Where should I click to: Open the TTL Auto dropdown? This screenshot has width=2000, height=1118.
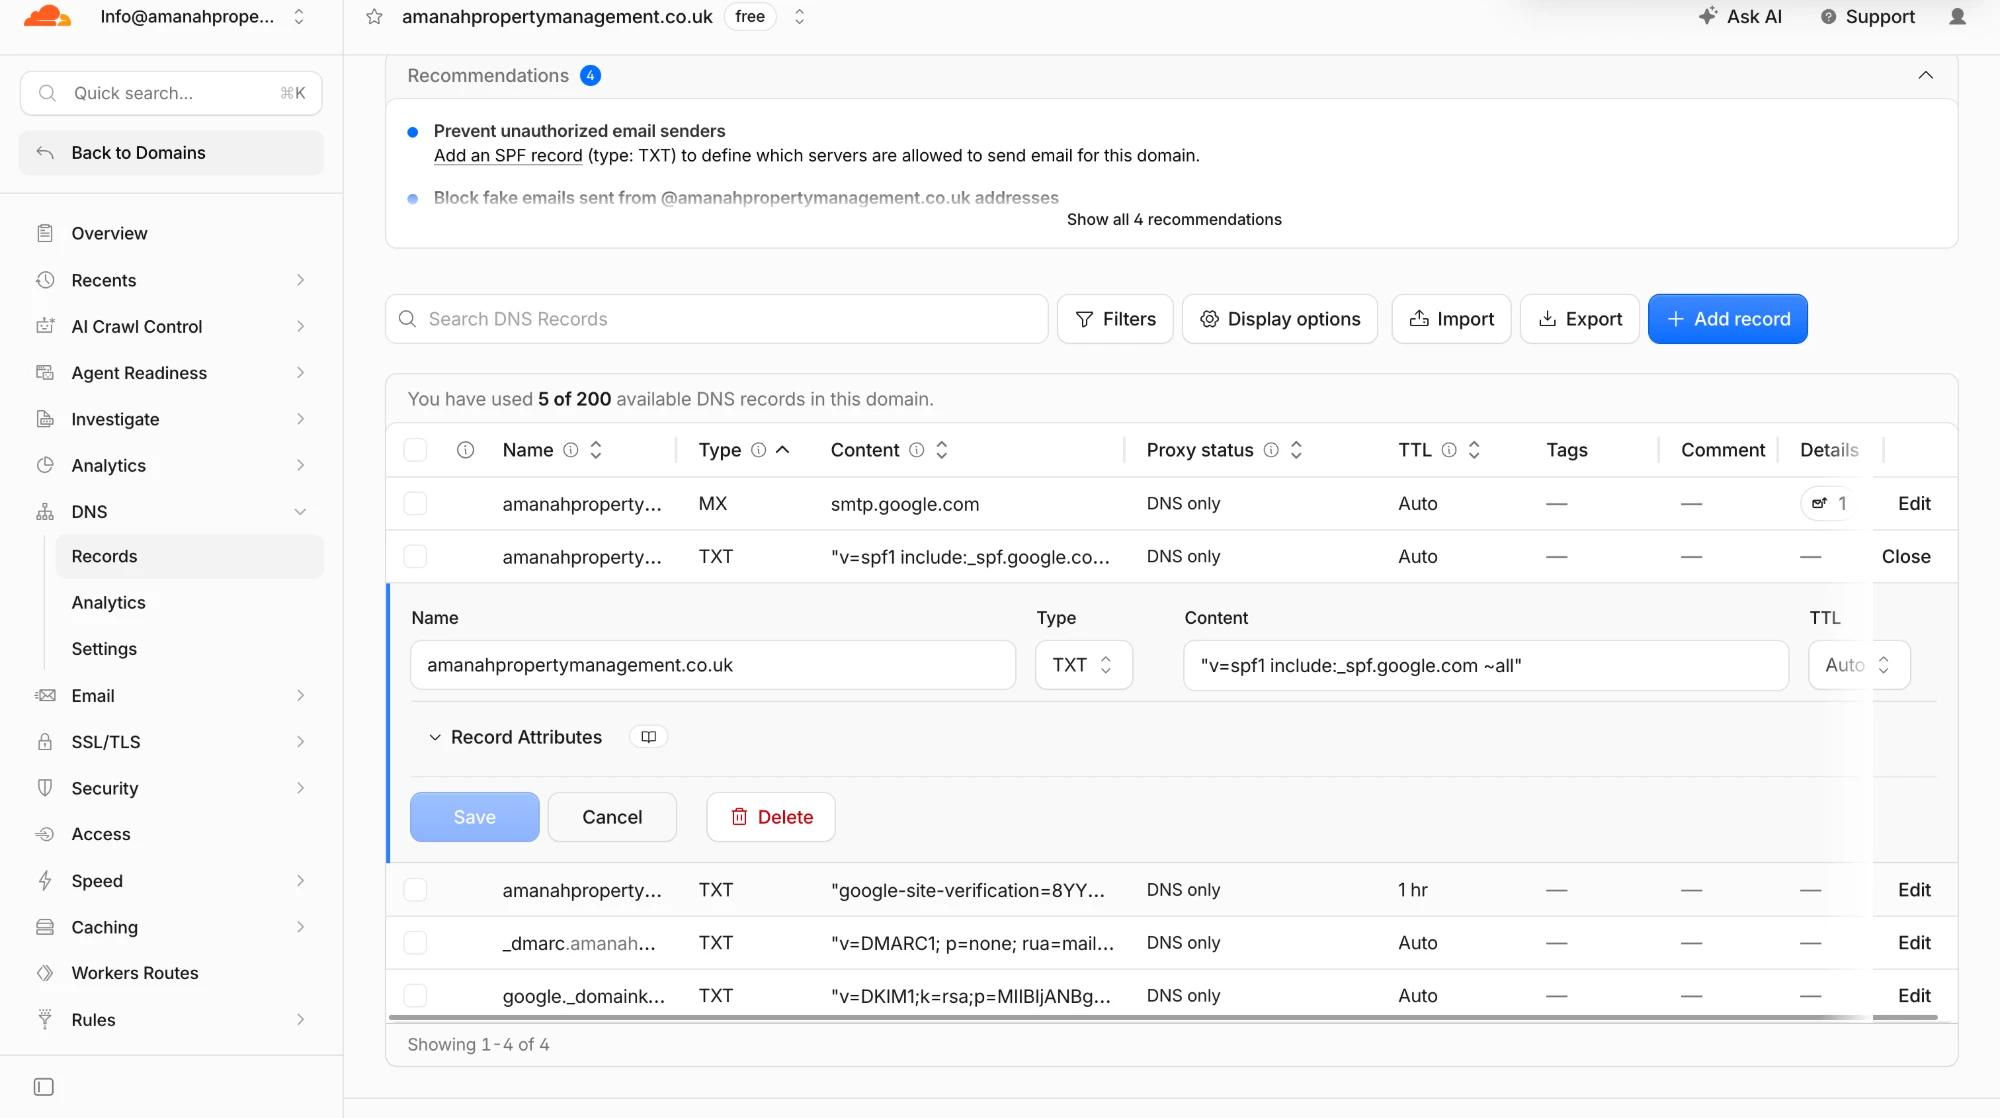tap(1858, 665)
